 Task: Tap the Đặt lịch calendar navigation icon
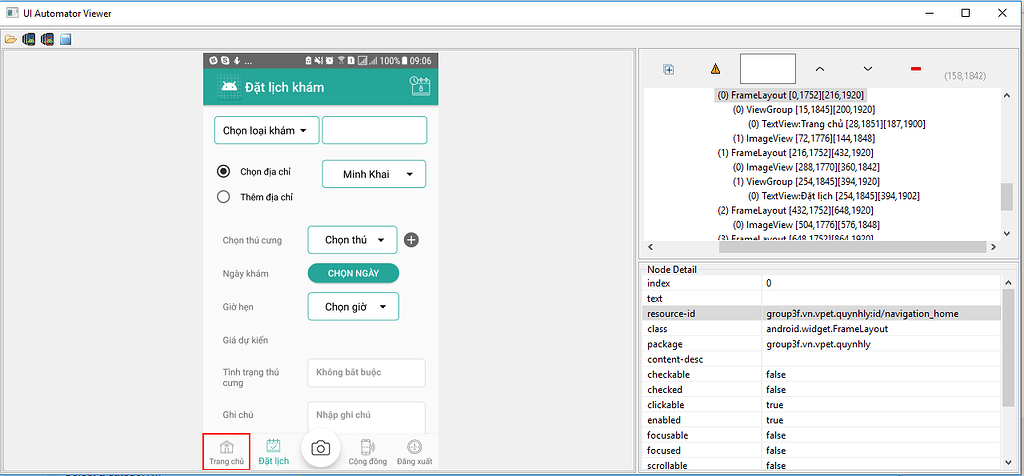pyautogui.click(x=274, y=446)
